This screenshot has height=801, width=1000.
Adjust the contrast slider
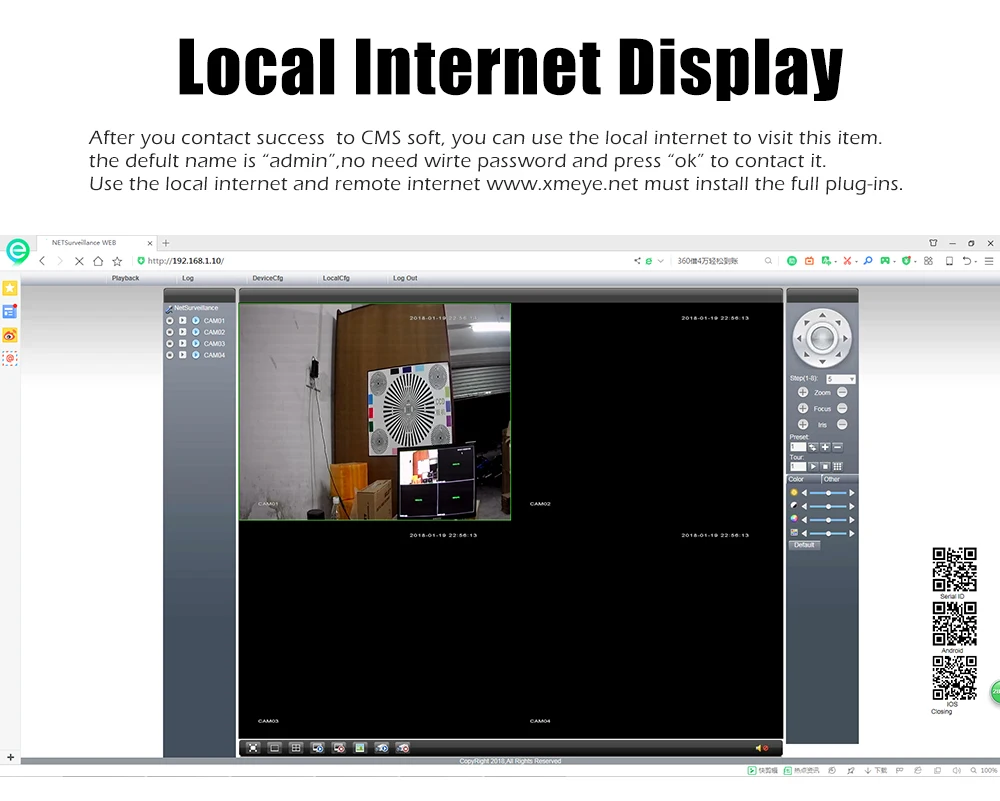[x=828, y=506]
